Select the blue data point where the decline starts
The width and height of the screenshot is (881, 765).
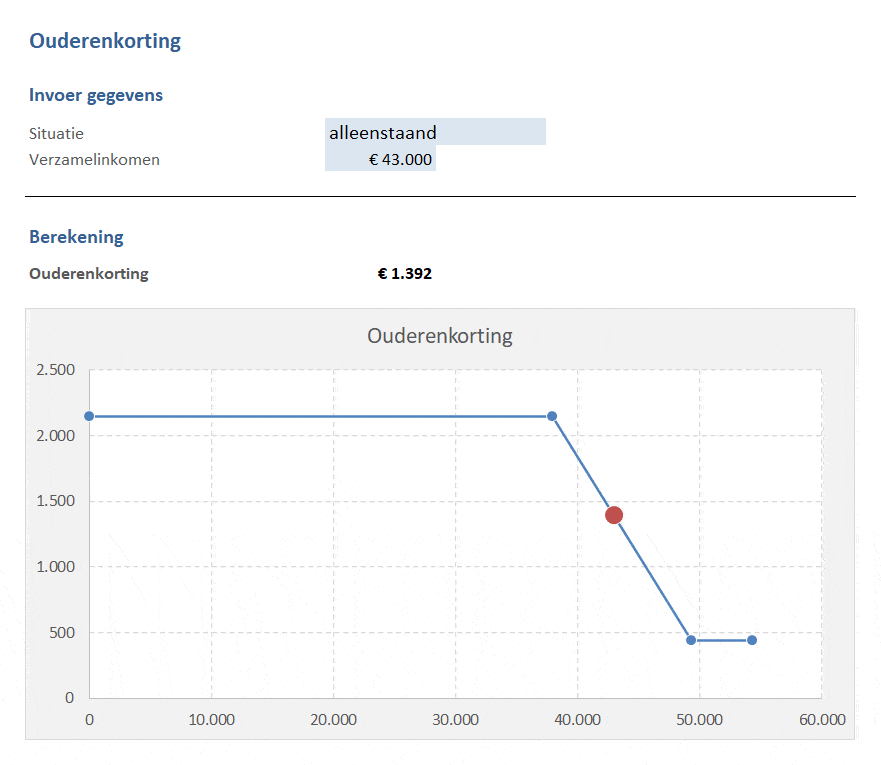552,416
